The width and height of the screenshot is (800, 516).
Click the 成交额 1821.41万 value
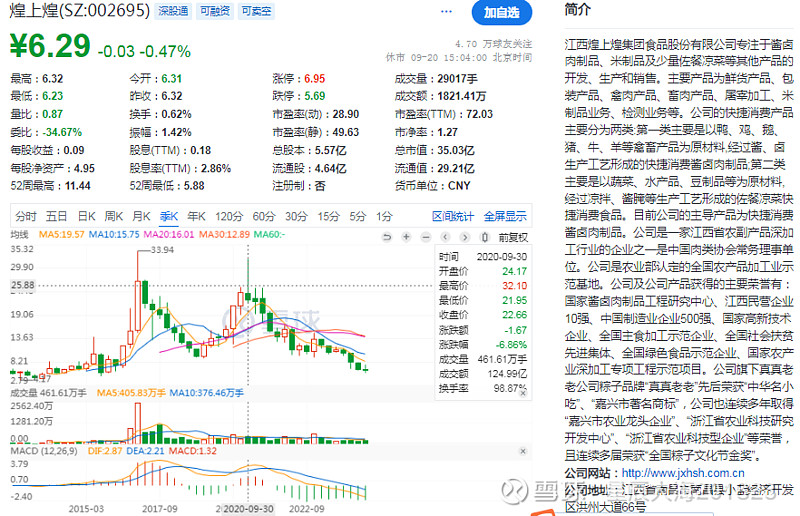[440, 96]
